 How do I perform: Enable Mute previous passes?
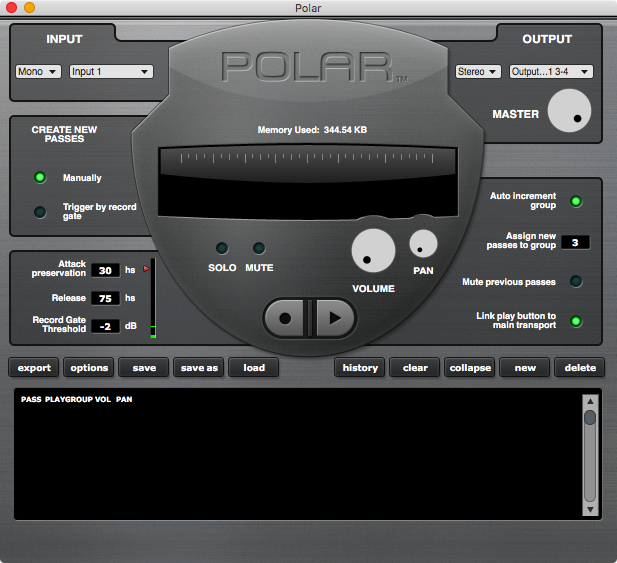576,281
